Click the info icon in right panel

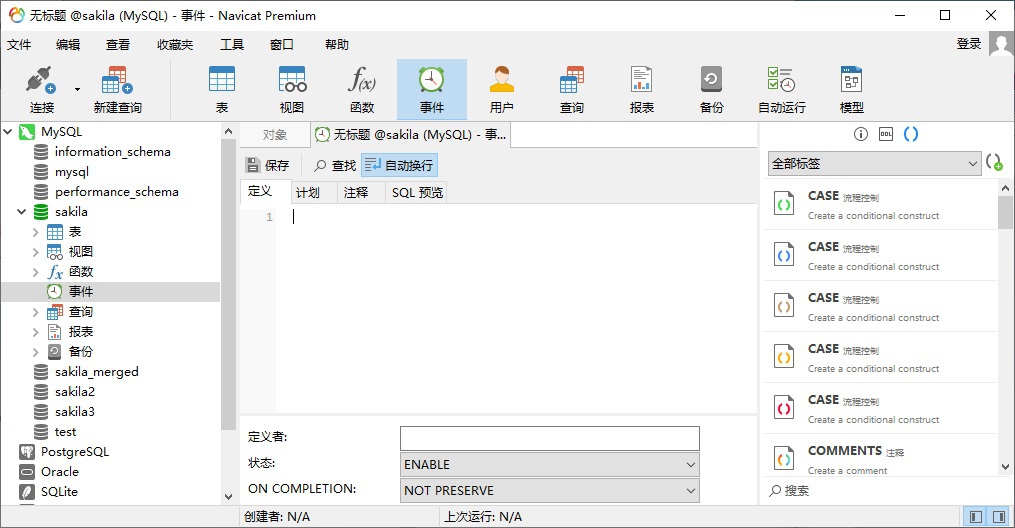tap(860, 134)
